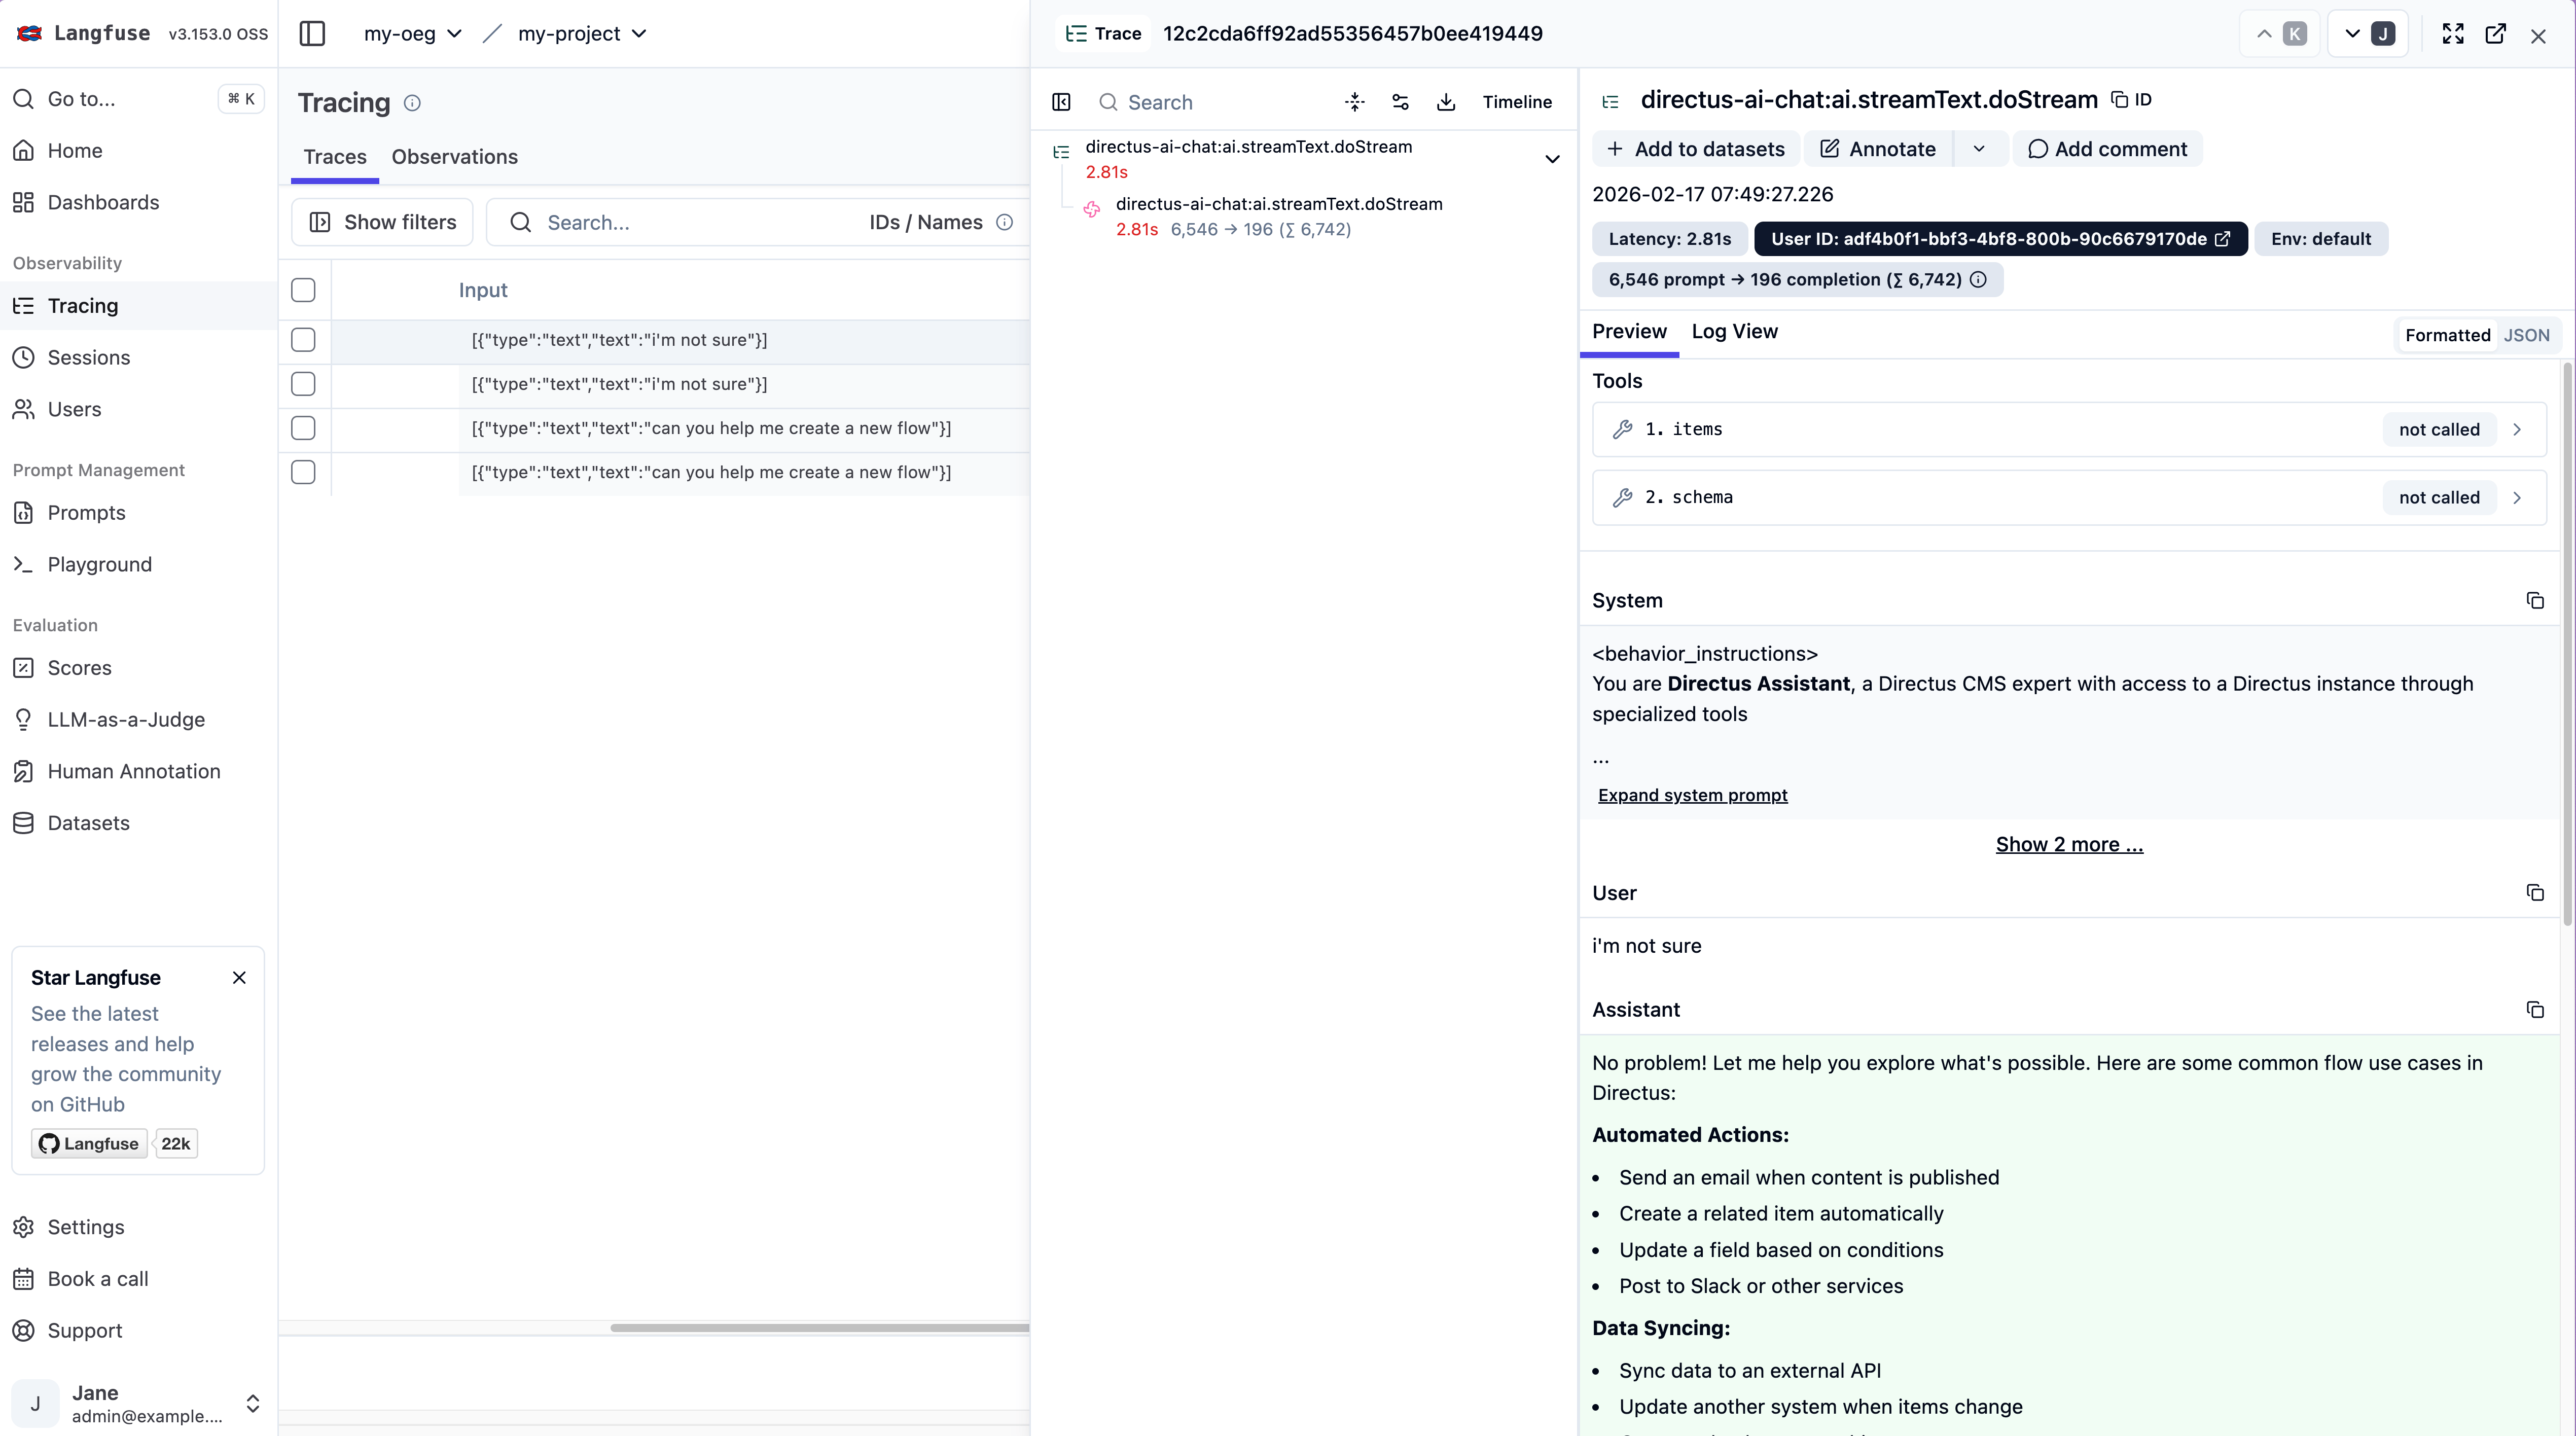Open trace download options icon
The height and width of the screenshot is (1436, 2576).
pyautogui.click(x=1445, y=101)
